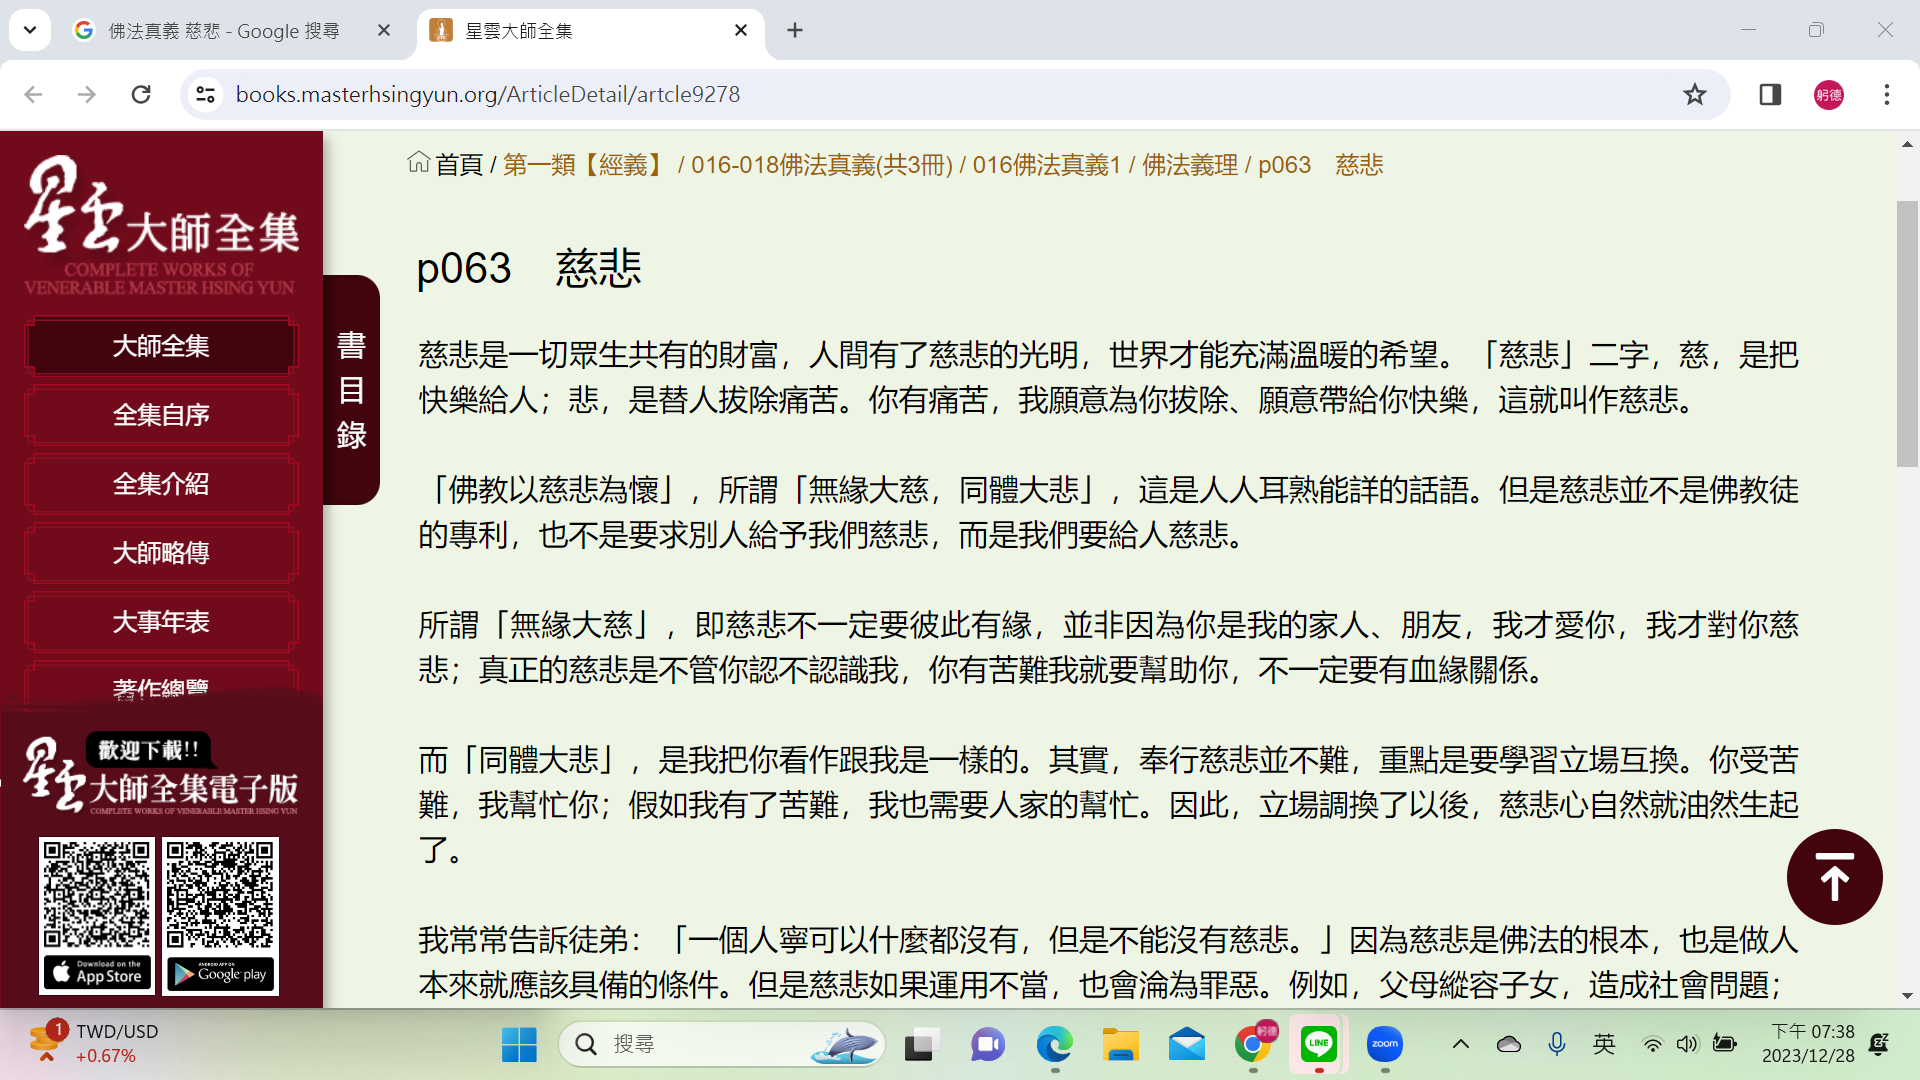Follow the 佛法義理 breadcrumb link
1920x1080 pixels.
click(x=1189, y=165)
